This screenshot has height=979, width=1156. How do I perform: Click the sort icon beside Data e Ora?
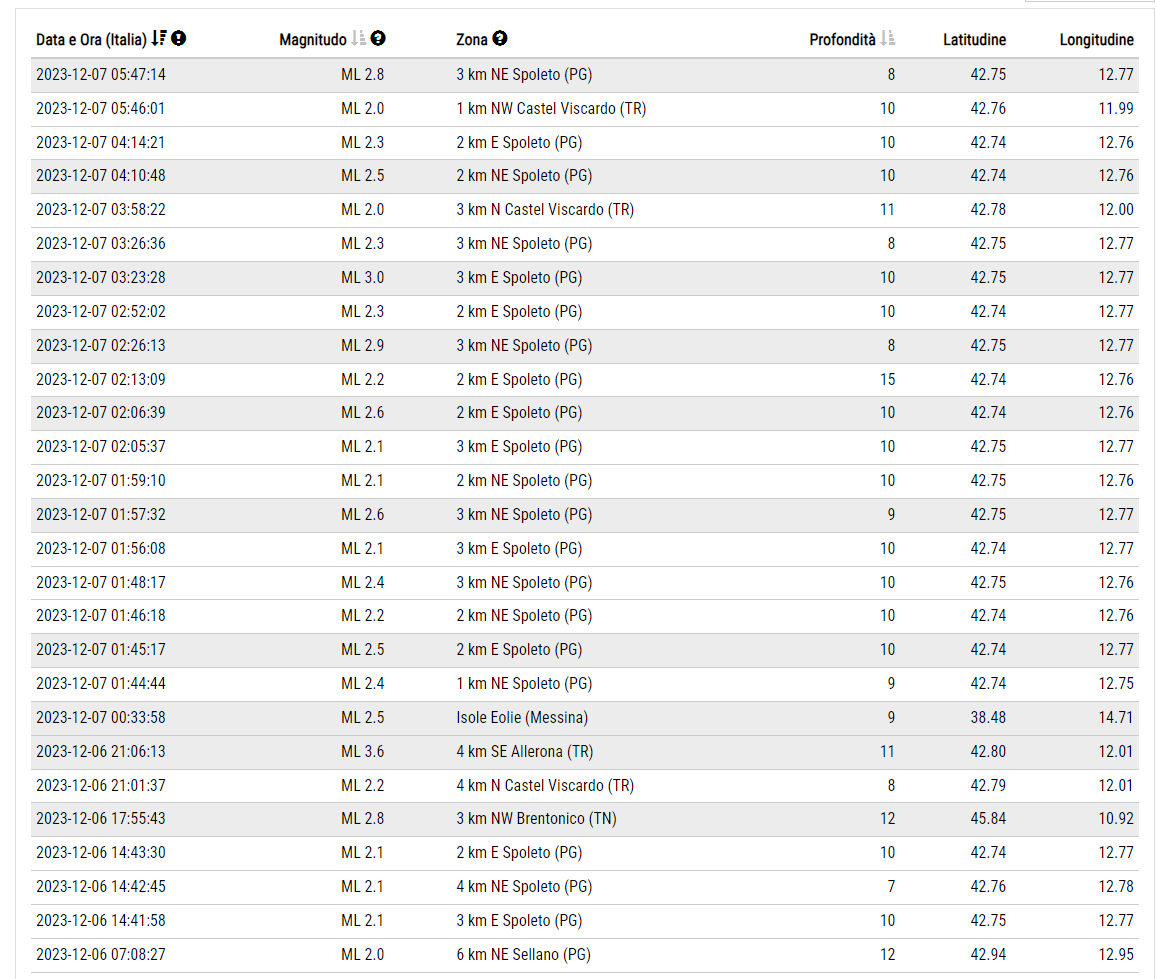(x=159, y=39)
